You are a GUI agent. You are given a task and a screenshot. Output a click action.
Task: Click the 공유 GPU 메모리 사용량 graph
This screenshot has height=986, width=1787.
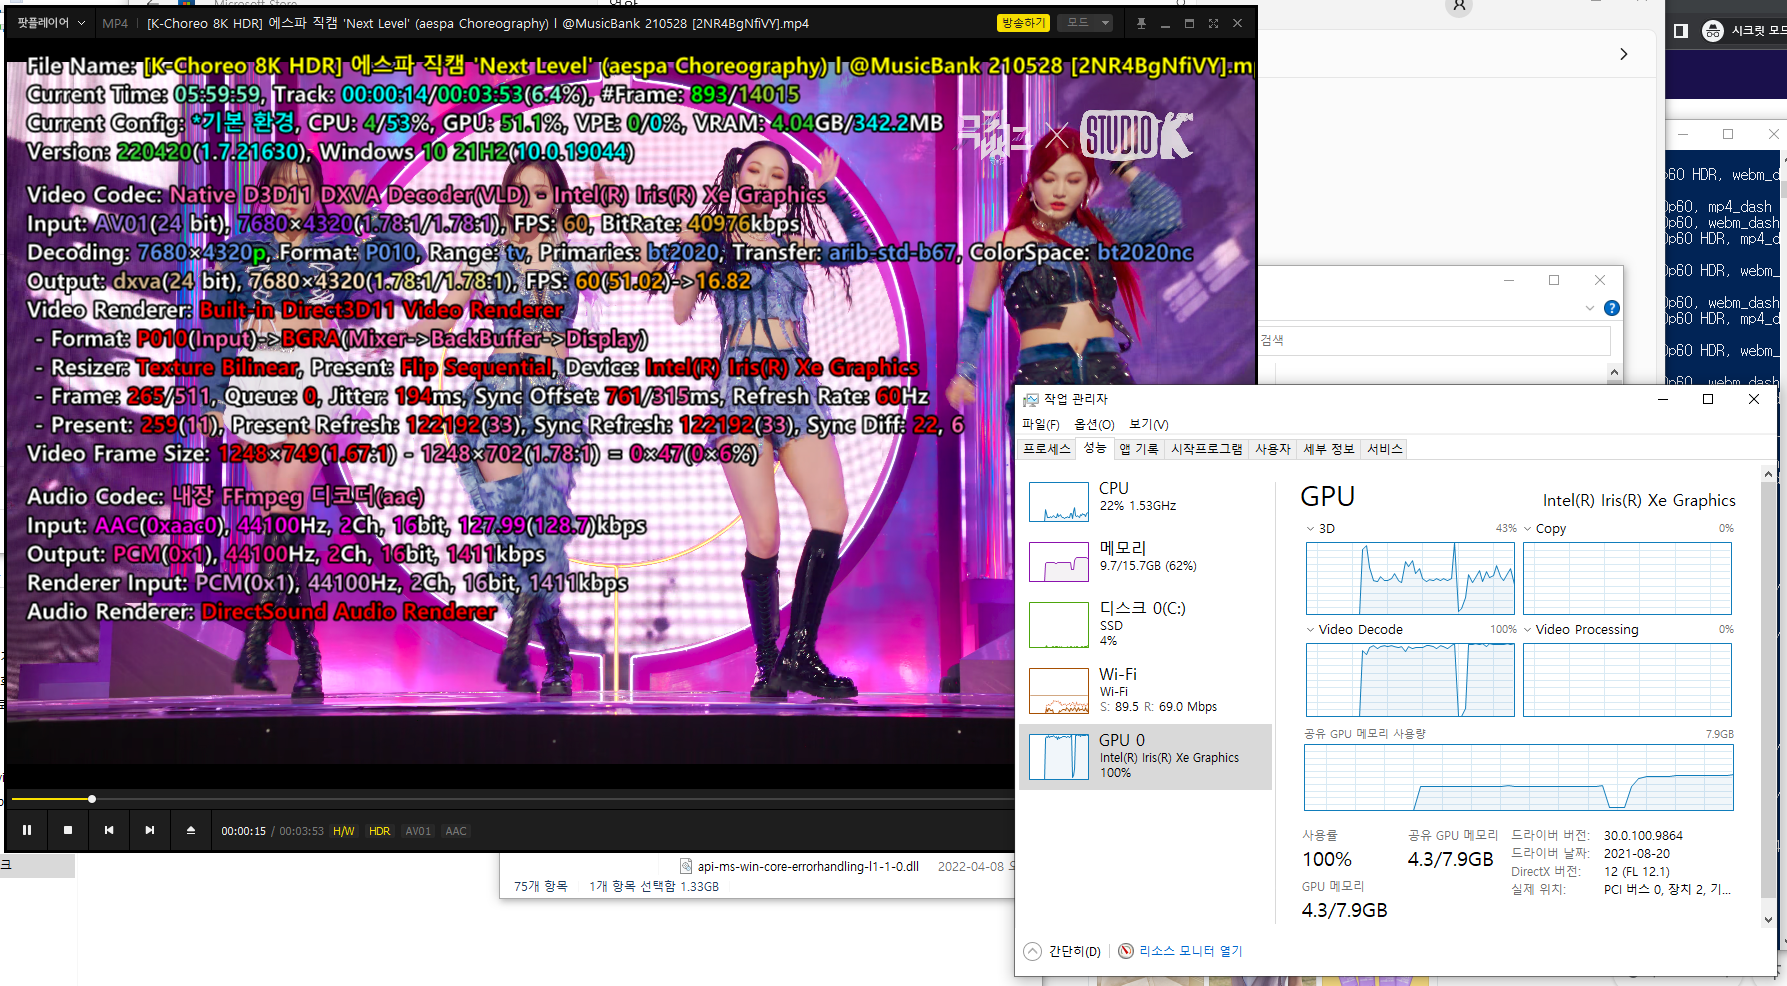1518,777
